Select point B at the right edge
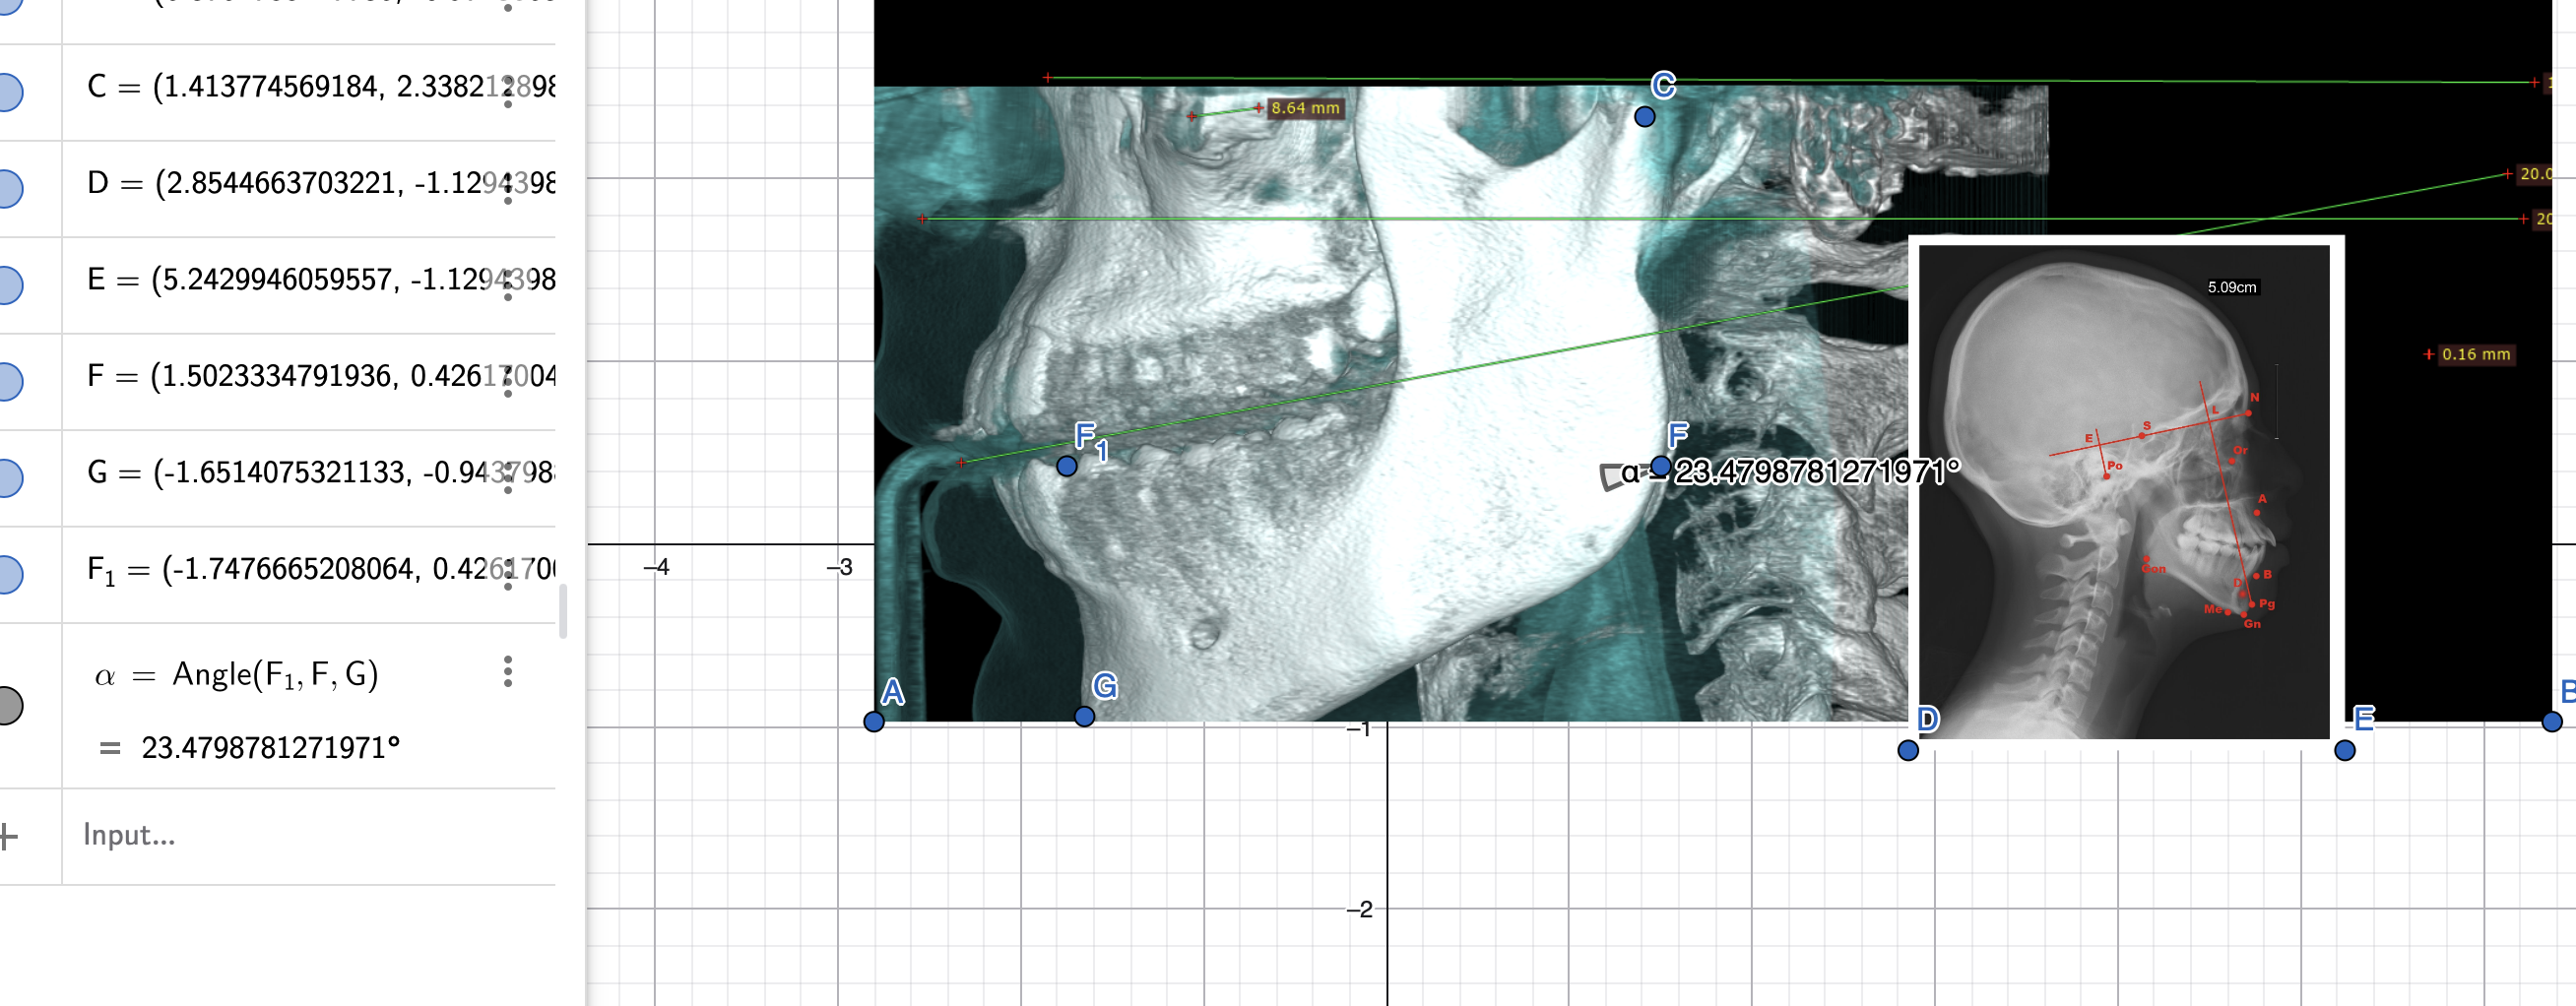Screen dimensions: 2576x1006 (2552, 721)
